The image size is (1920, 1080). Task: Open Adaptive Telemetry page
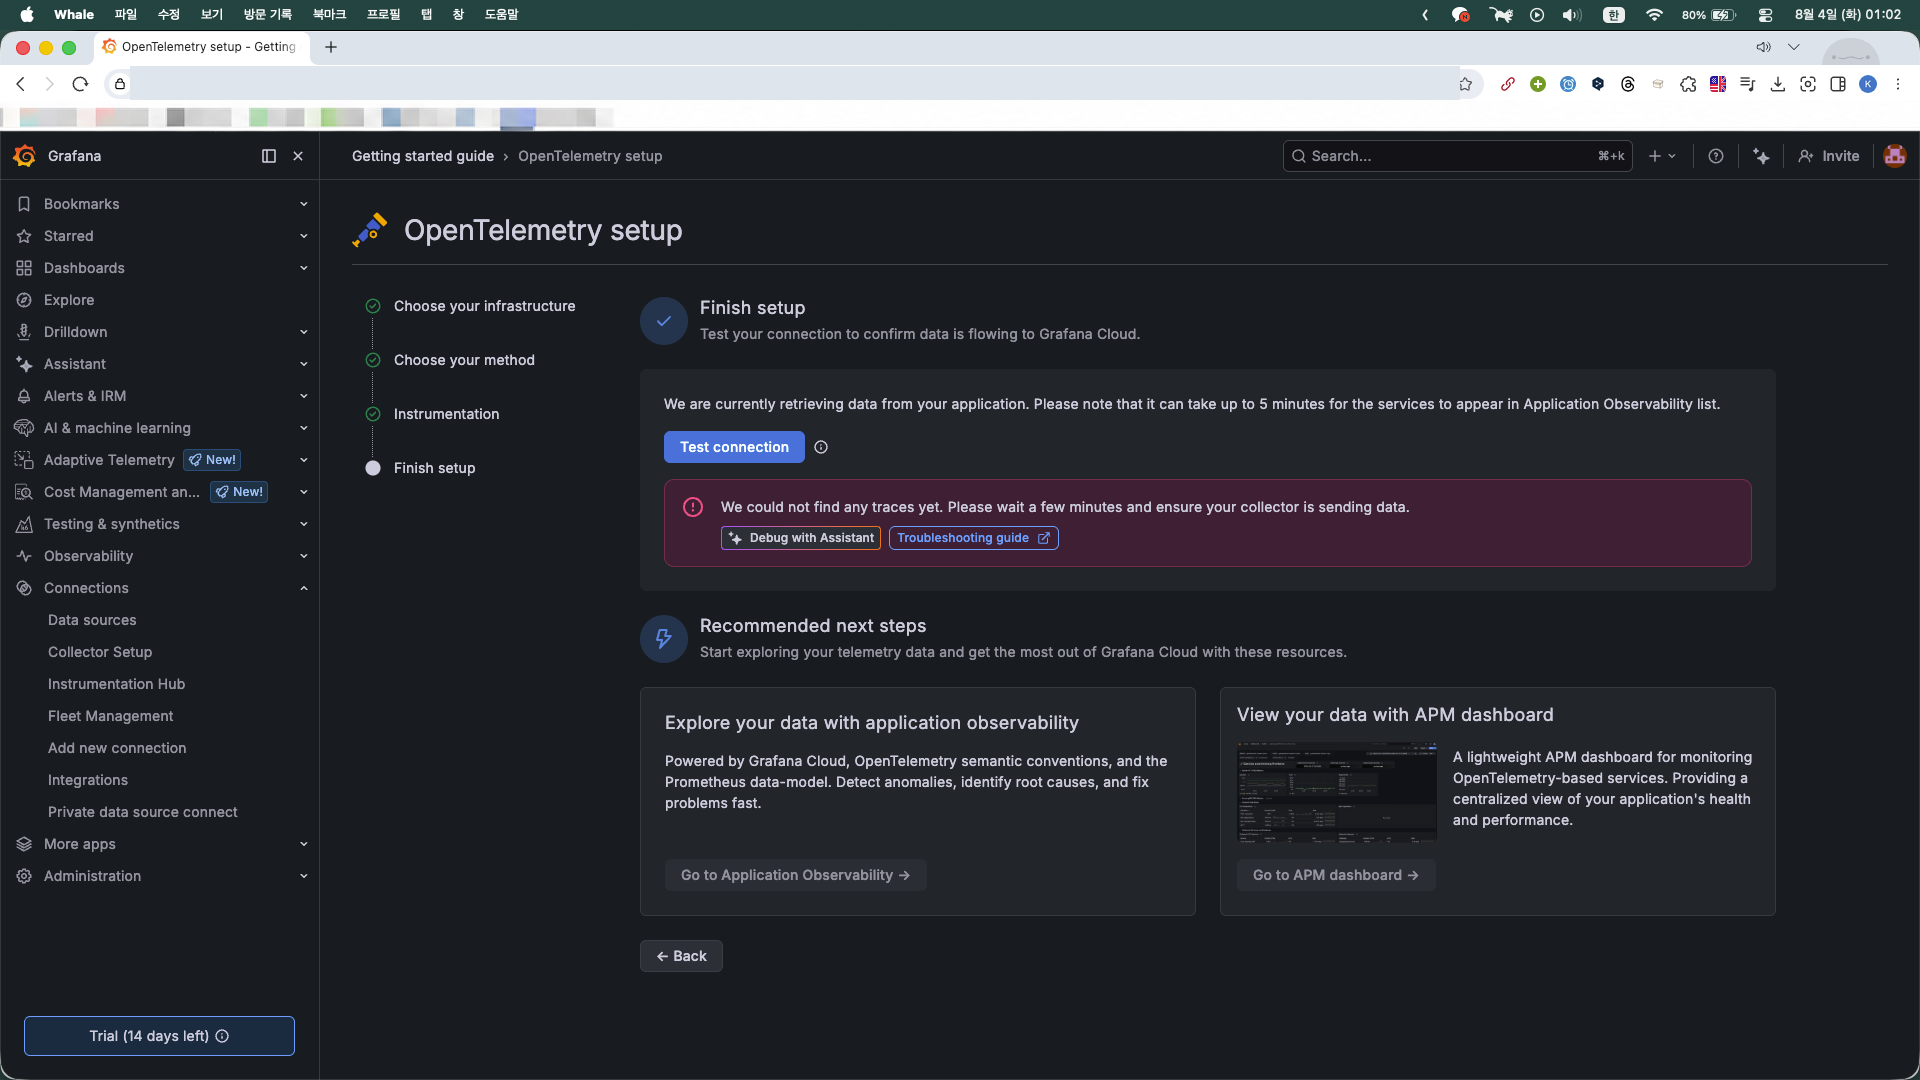109,460
